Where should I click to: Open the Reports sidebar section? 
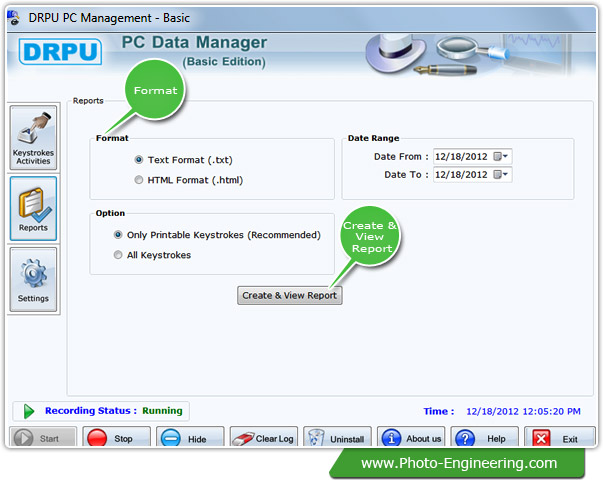pyautogui.click(x=33, y=208)
